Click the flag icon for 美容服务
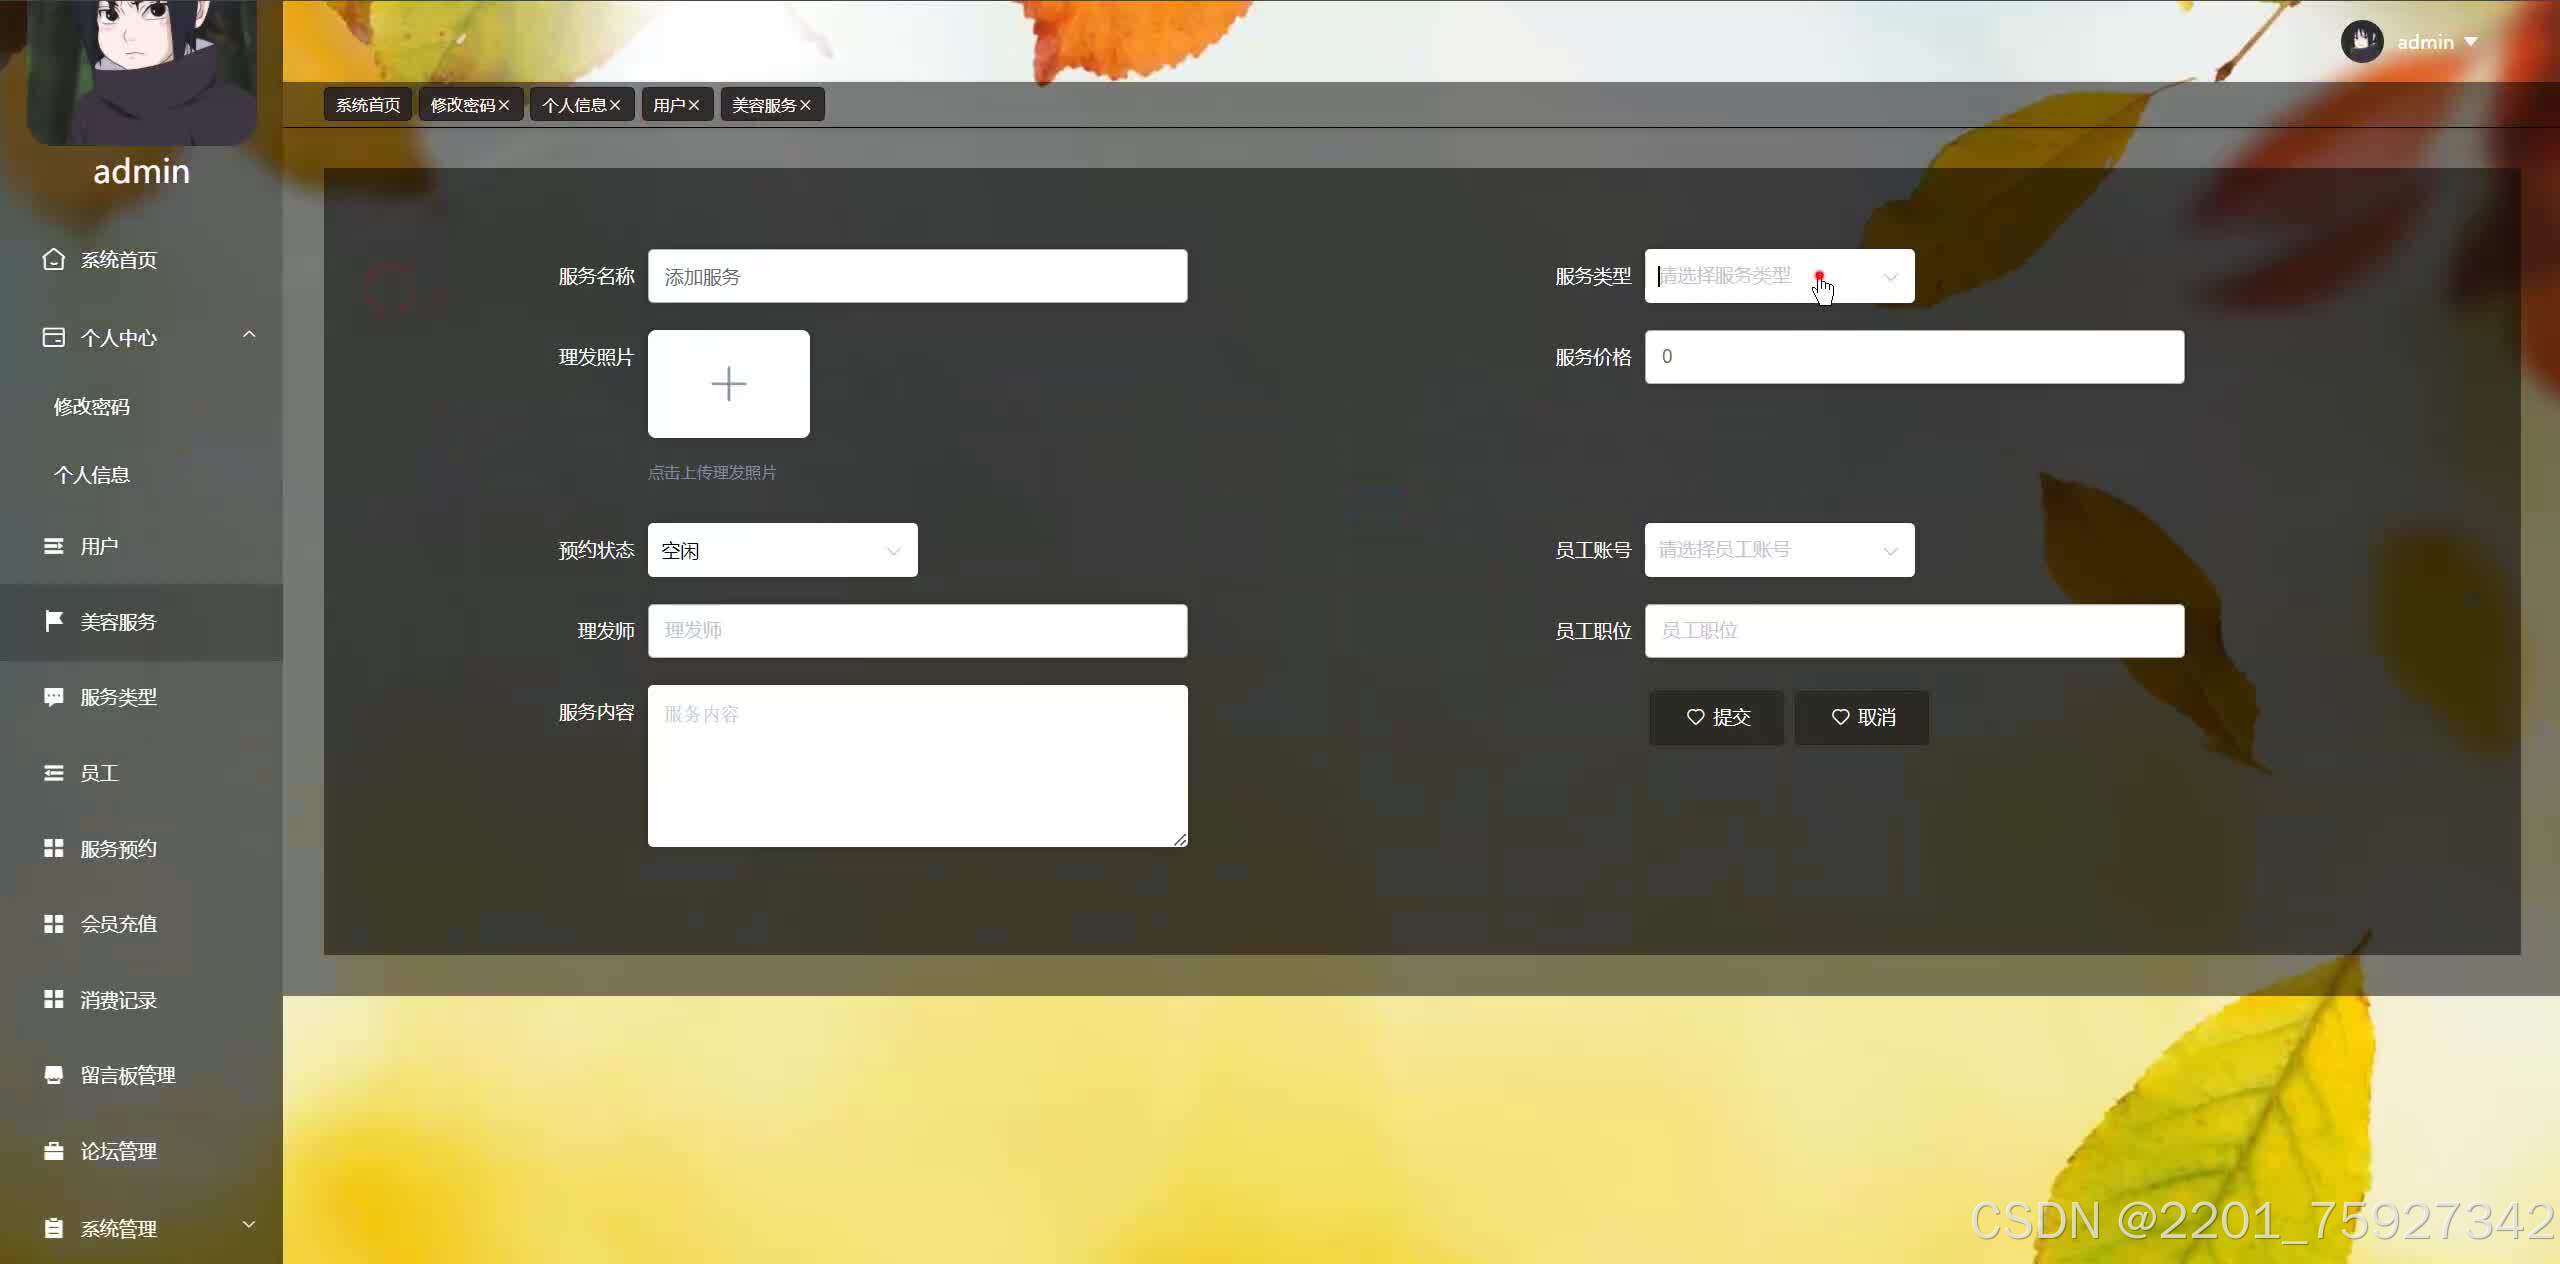 [53, 621]
